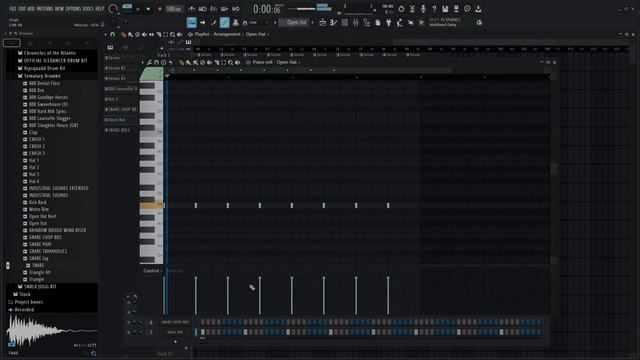Open the FILE menu

(x=13, y=9)
